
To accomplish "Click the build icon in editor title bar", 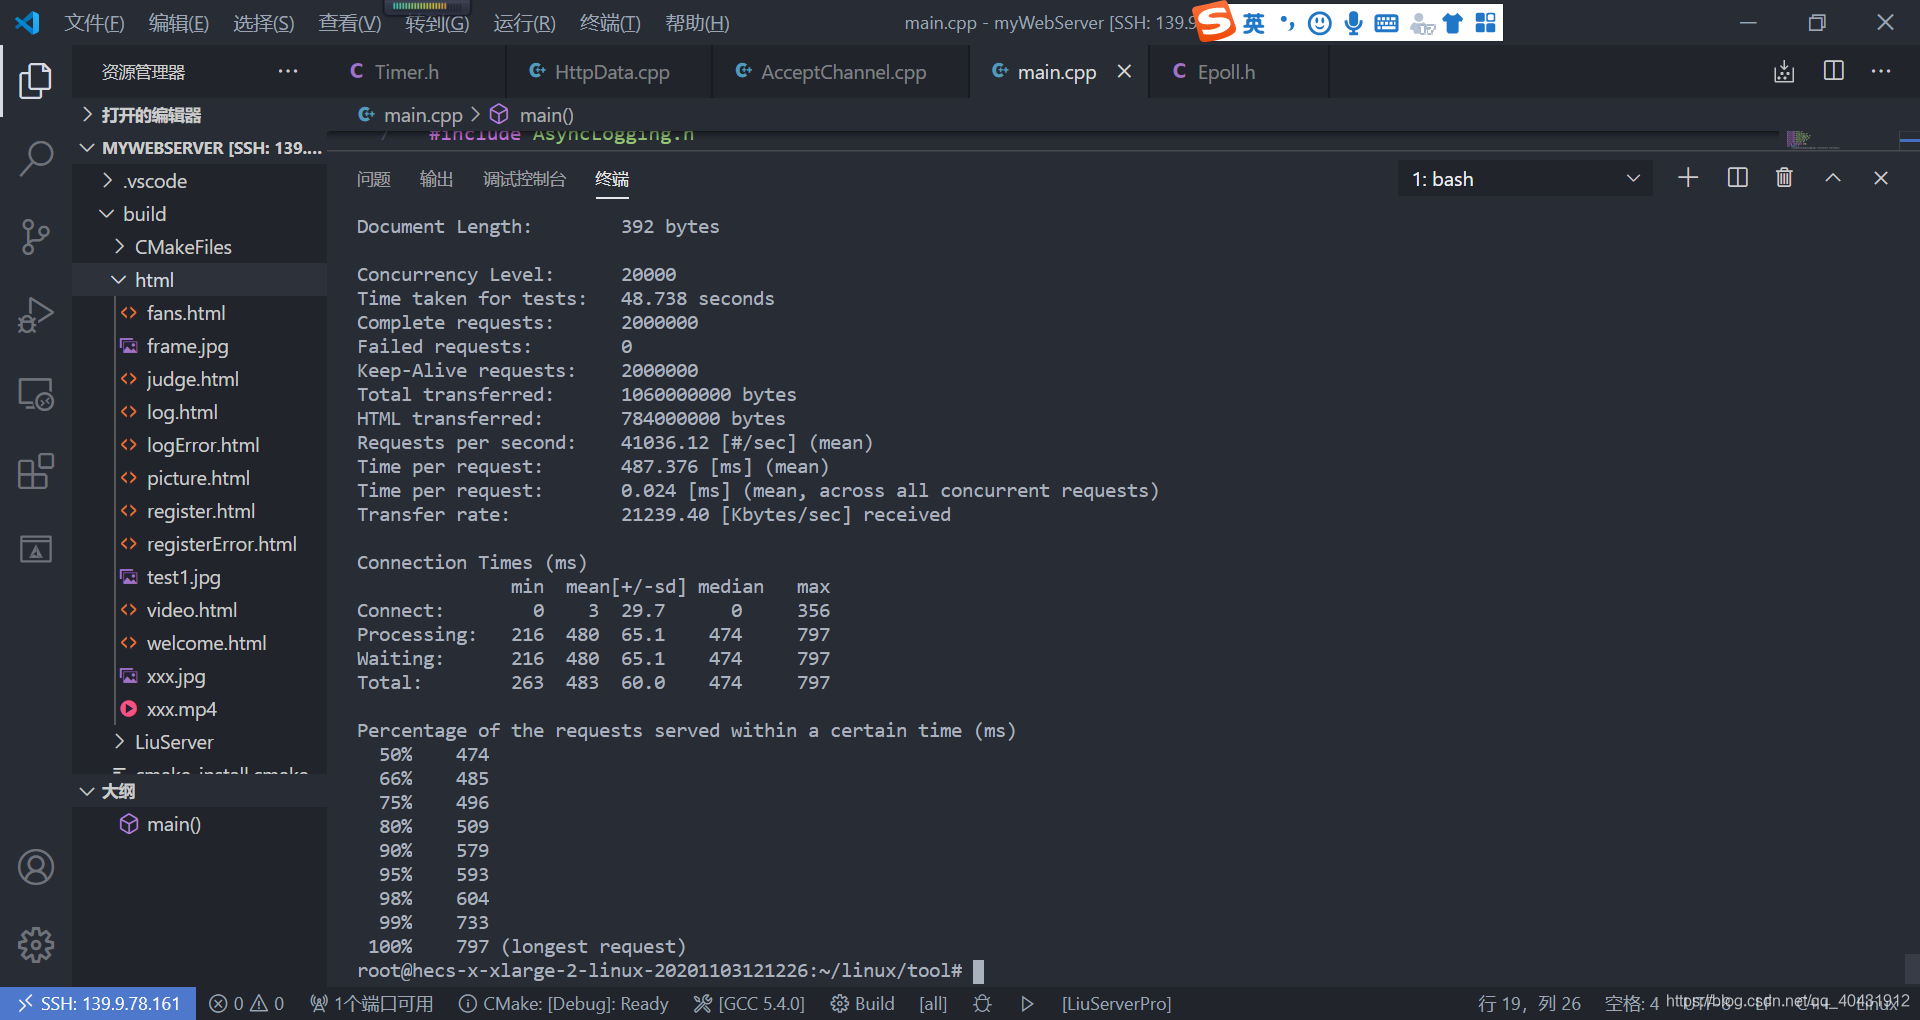I will [1784, 71].
